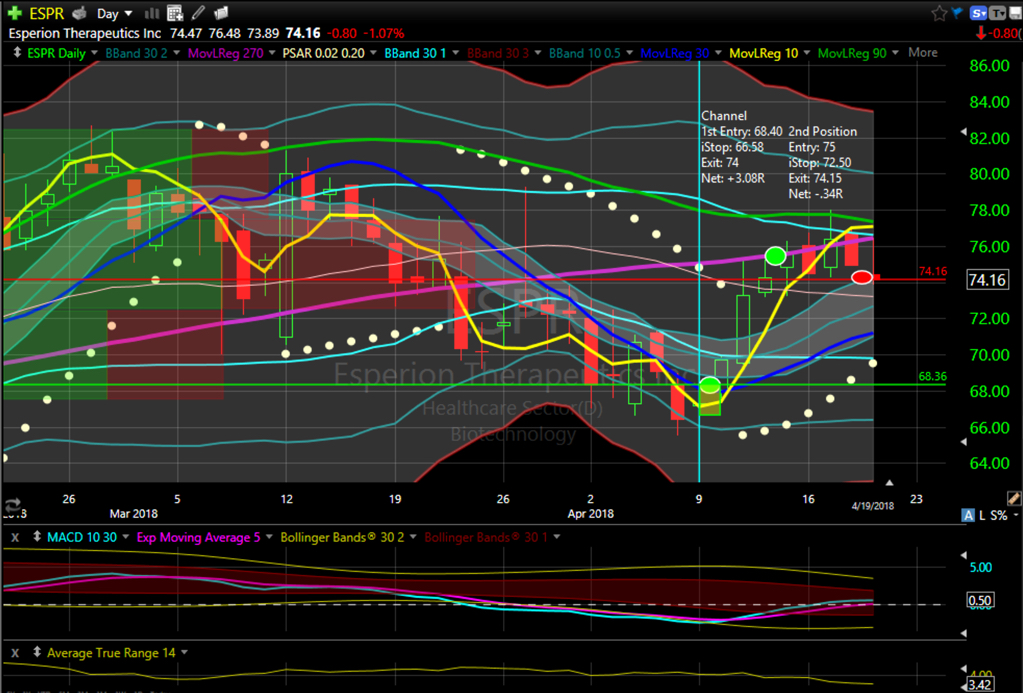Screen dimensions: 1023x693
Task: Close the Average True Range pane
Action: coord(15,653)
